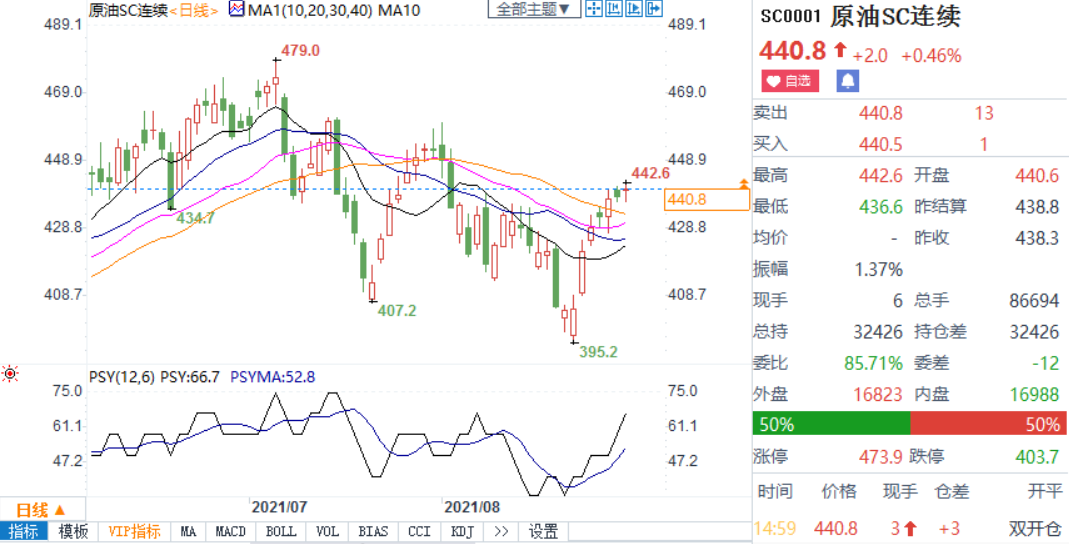The height and width of the screenshot is (544, 1069).
Task: Click the VIP指标 button
Action: pyautogui.click(x=134, y=532)
